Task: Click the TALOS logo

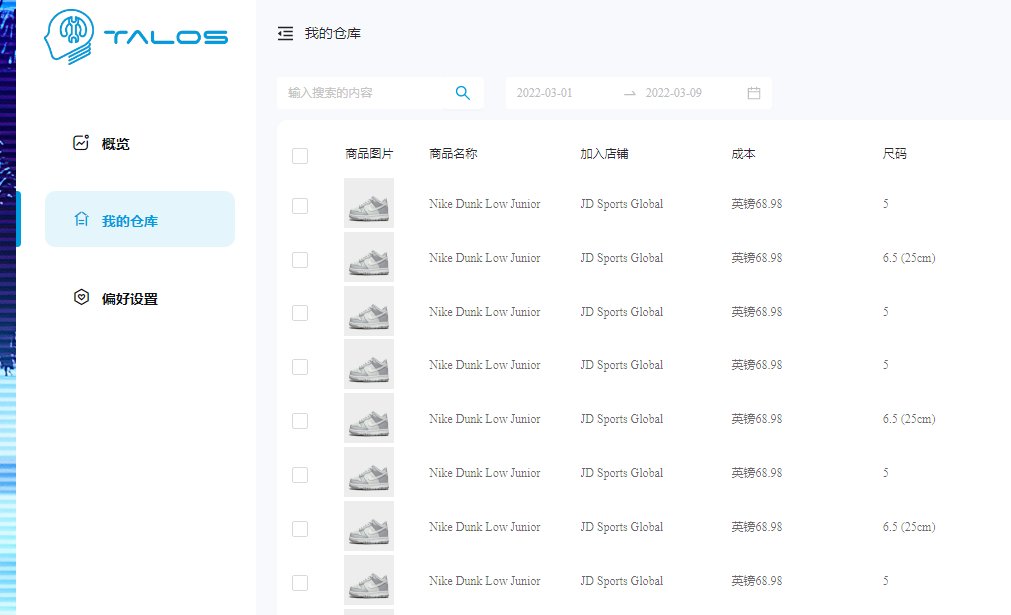Action: [136, 37]
